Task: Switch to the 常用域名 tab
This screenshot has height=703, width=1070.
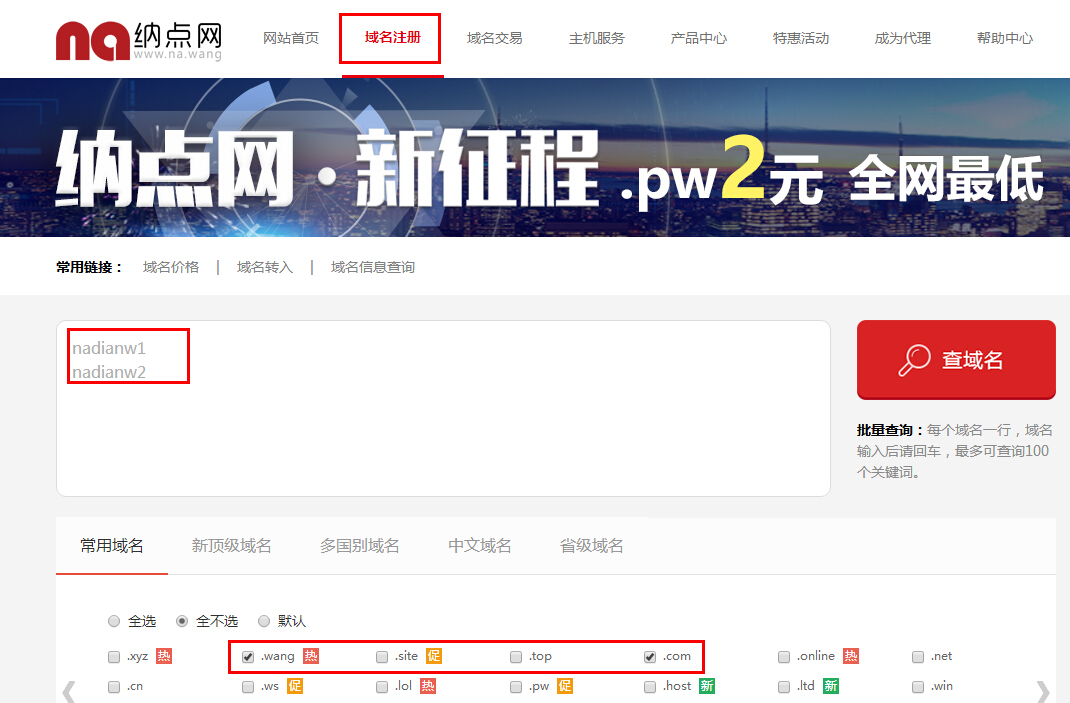Action: click(x=112, y=545)
